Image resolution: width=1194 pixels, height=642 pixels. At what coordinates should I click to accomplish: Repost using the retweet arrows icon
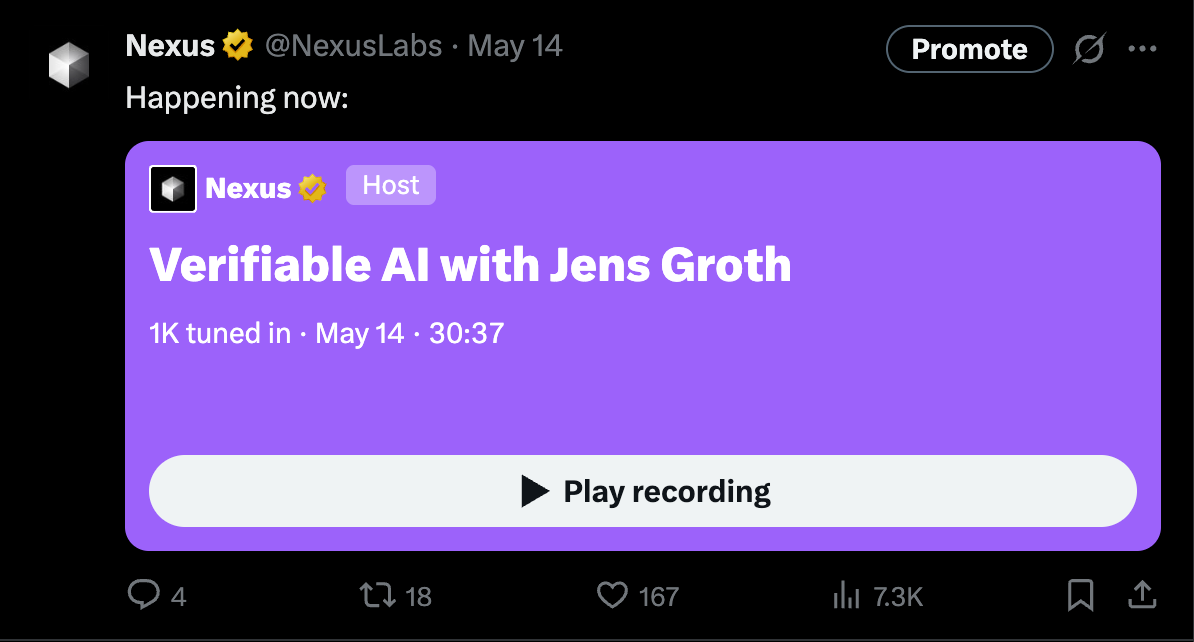(378, 595)
